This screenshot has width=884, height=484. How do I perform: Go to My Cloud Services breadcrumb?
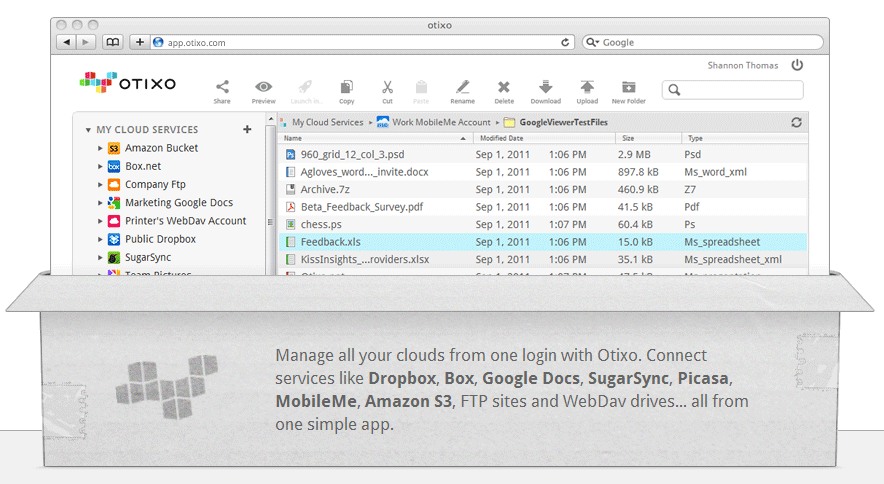[328, 122]
